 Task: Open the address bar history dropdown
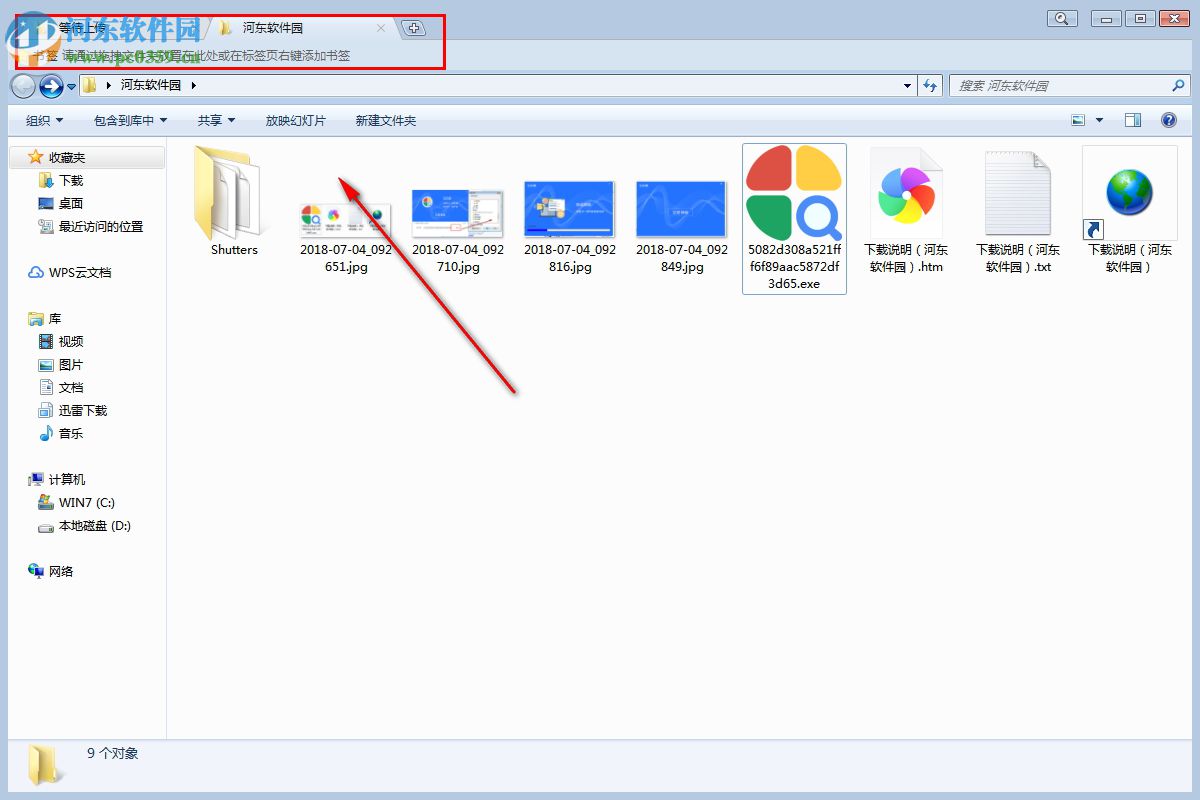pos(907,86)
